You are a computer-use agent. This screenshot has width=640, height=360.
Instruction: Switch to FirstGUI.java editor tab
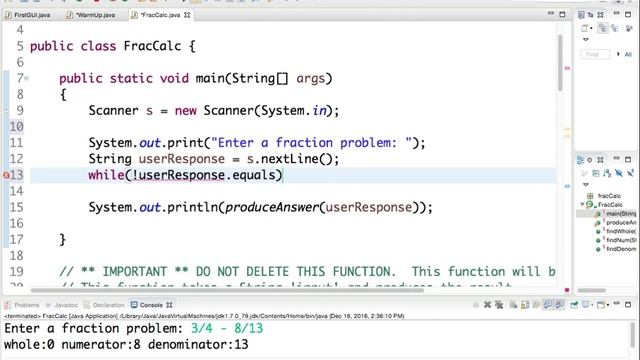(x=28, y=15)
